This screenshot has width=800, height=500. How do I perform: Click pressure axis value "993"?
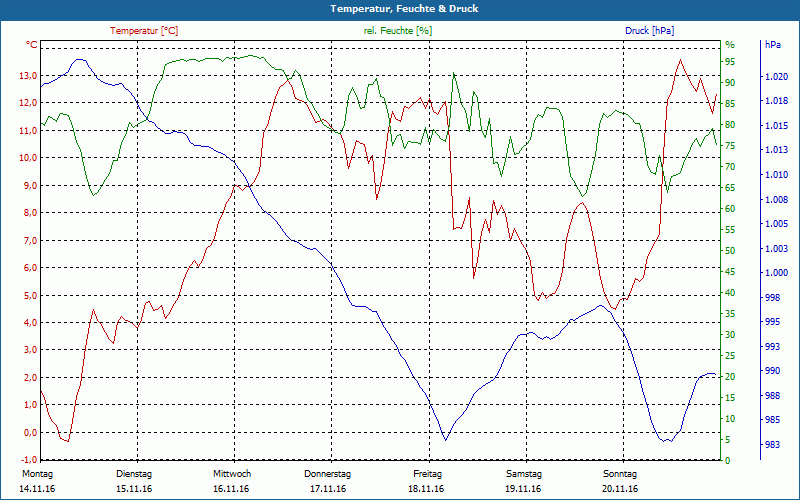(773, 346)
